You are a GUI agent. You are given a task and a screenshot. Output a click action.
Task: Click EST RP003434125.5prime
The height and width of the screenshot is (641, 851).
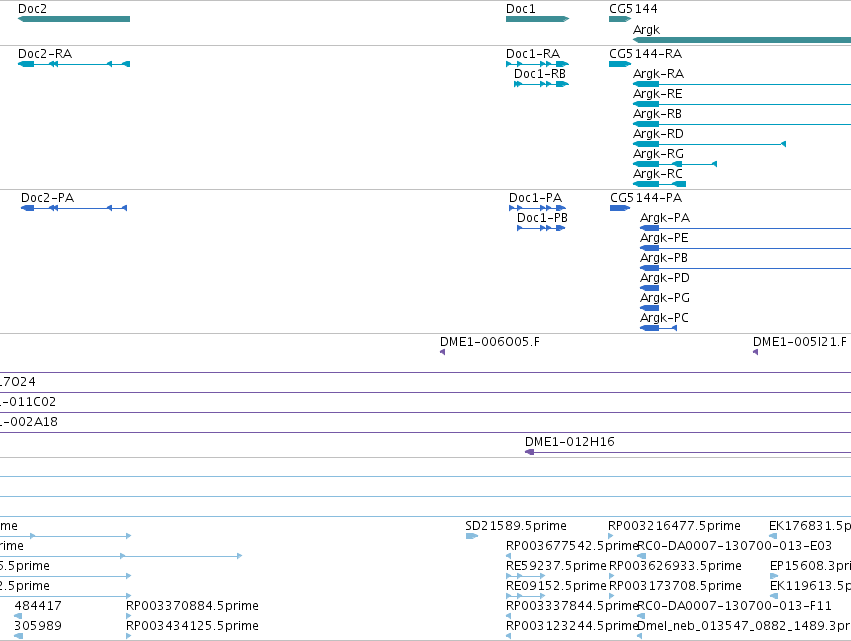129,636
